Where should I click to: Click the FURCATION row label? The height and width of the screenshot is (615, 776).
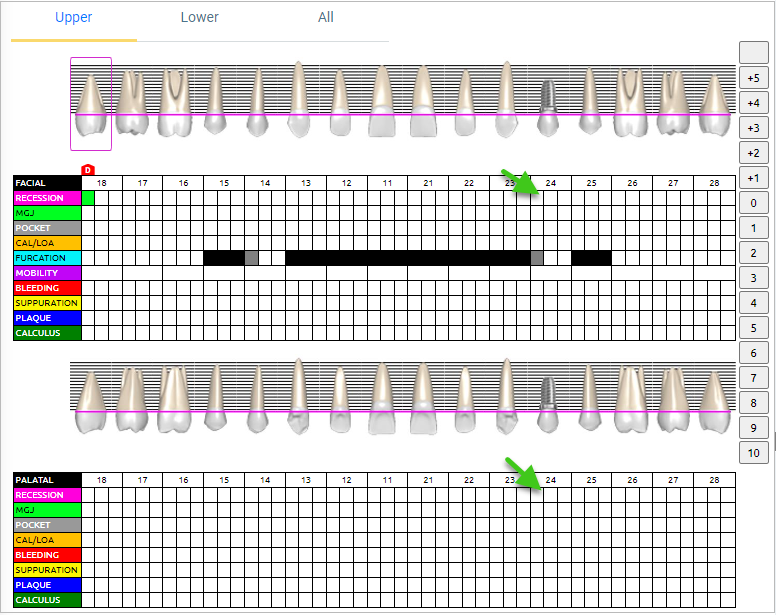click(x=47, y=258)
